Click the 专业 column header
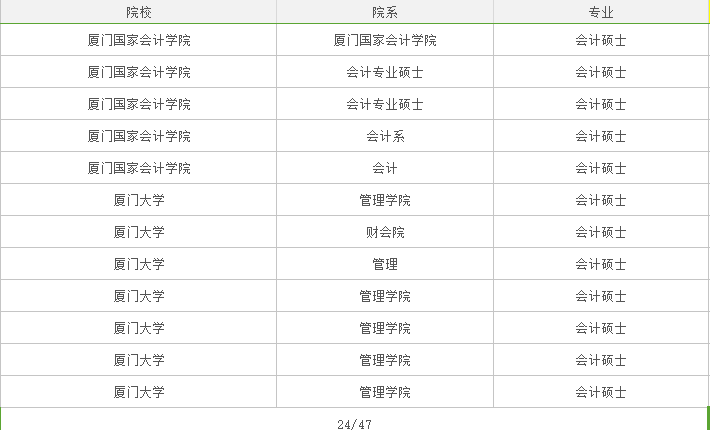Screen dimensions: 710x430 tap(601, 13)
